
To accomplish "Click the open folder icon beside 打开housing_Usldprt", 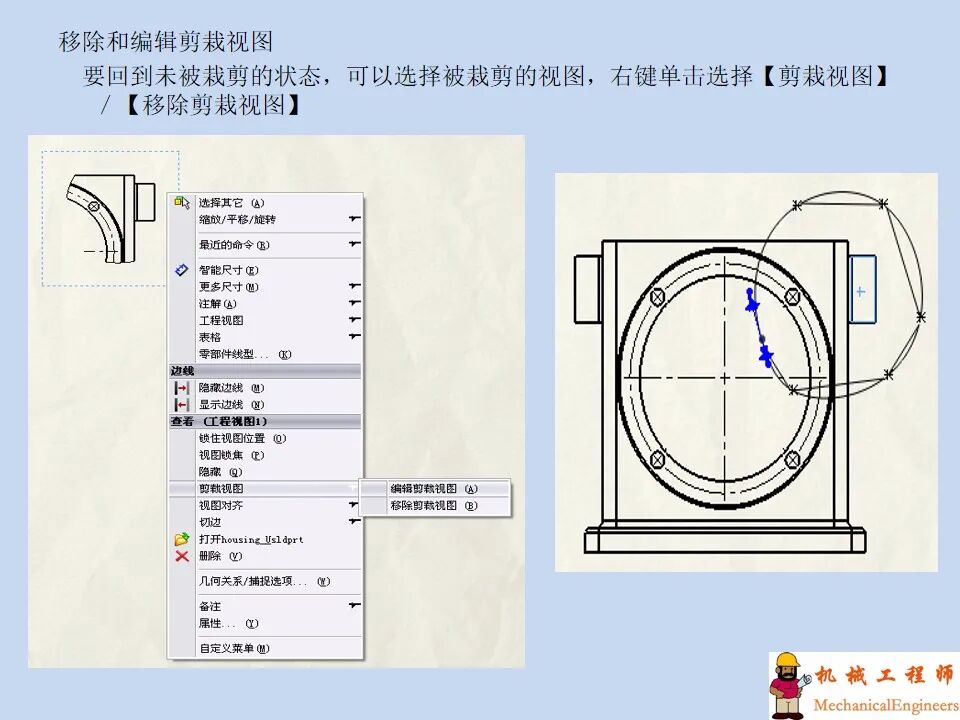I will coord(180,538).
